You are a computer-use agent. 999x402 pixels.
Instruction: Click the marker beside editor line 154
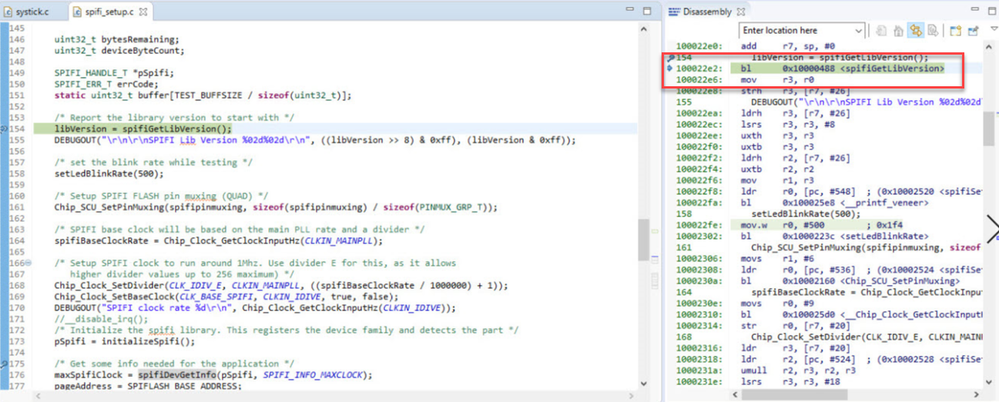click(x=3, y=129)
